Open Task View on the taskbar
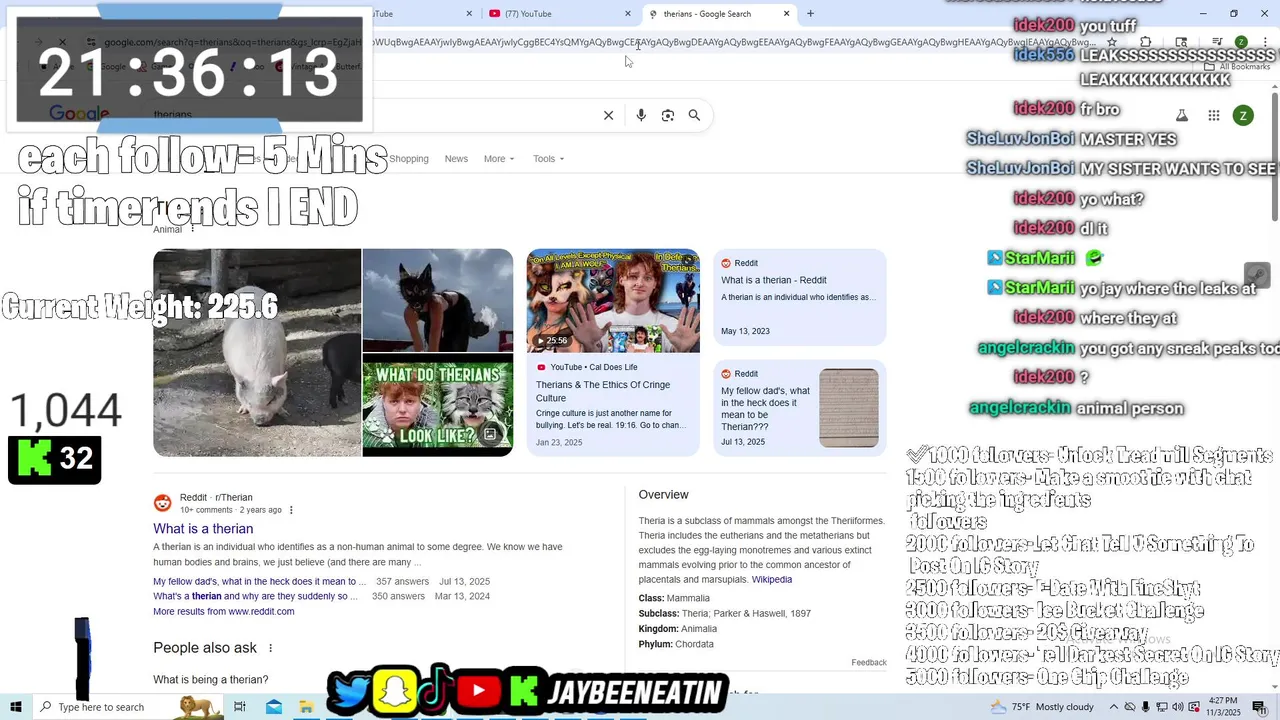This screenshot has height=720, width=1280. (240, 707)
